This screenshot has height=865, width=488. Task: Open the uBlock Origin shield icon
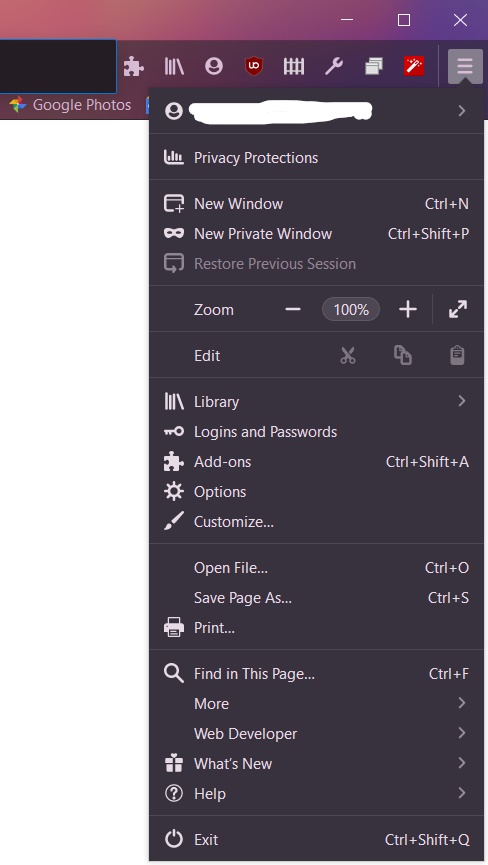click(254, 67)
